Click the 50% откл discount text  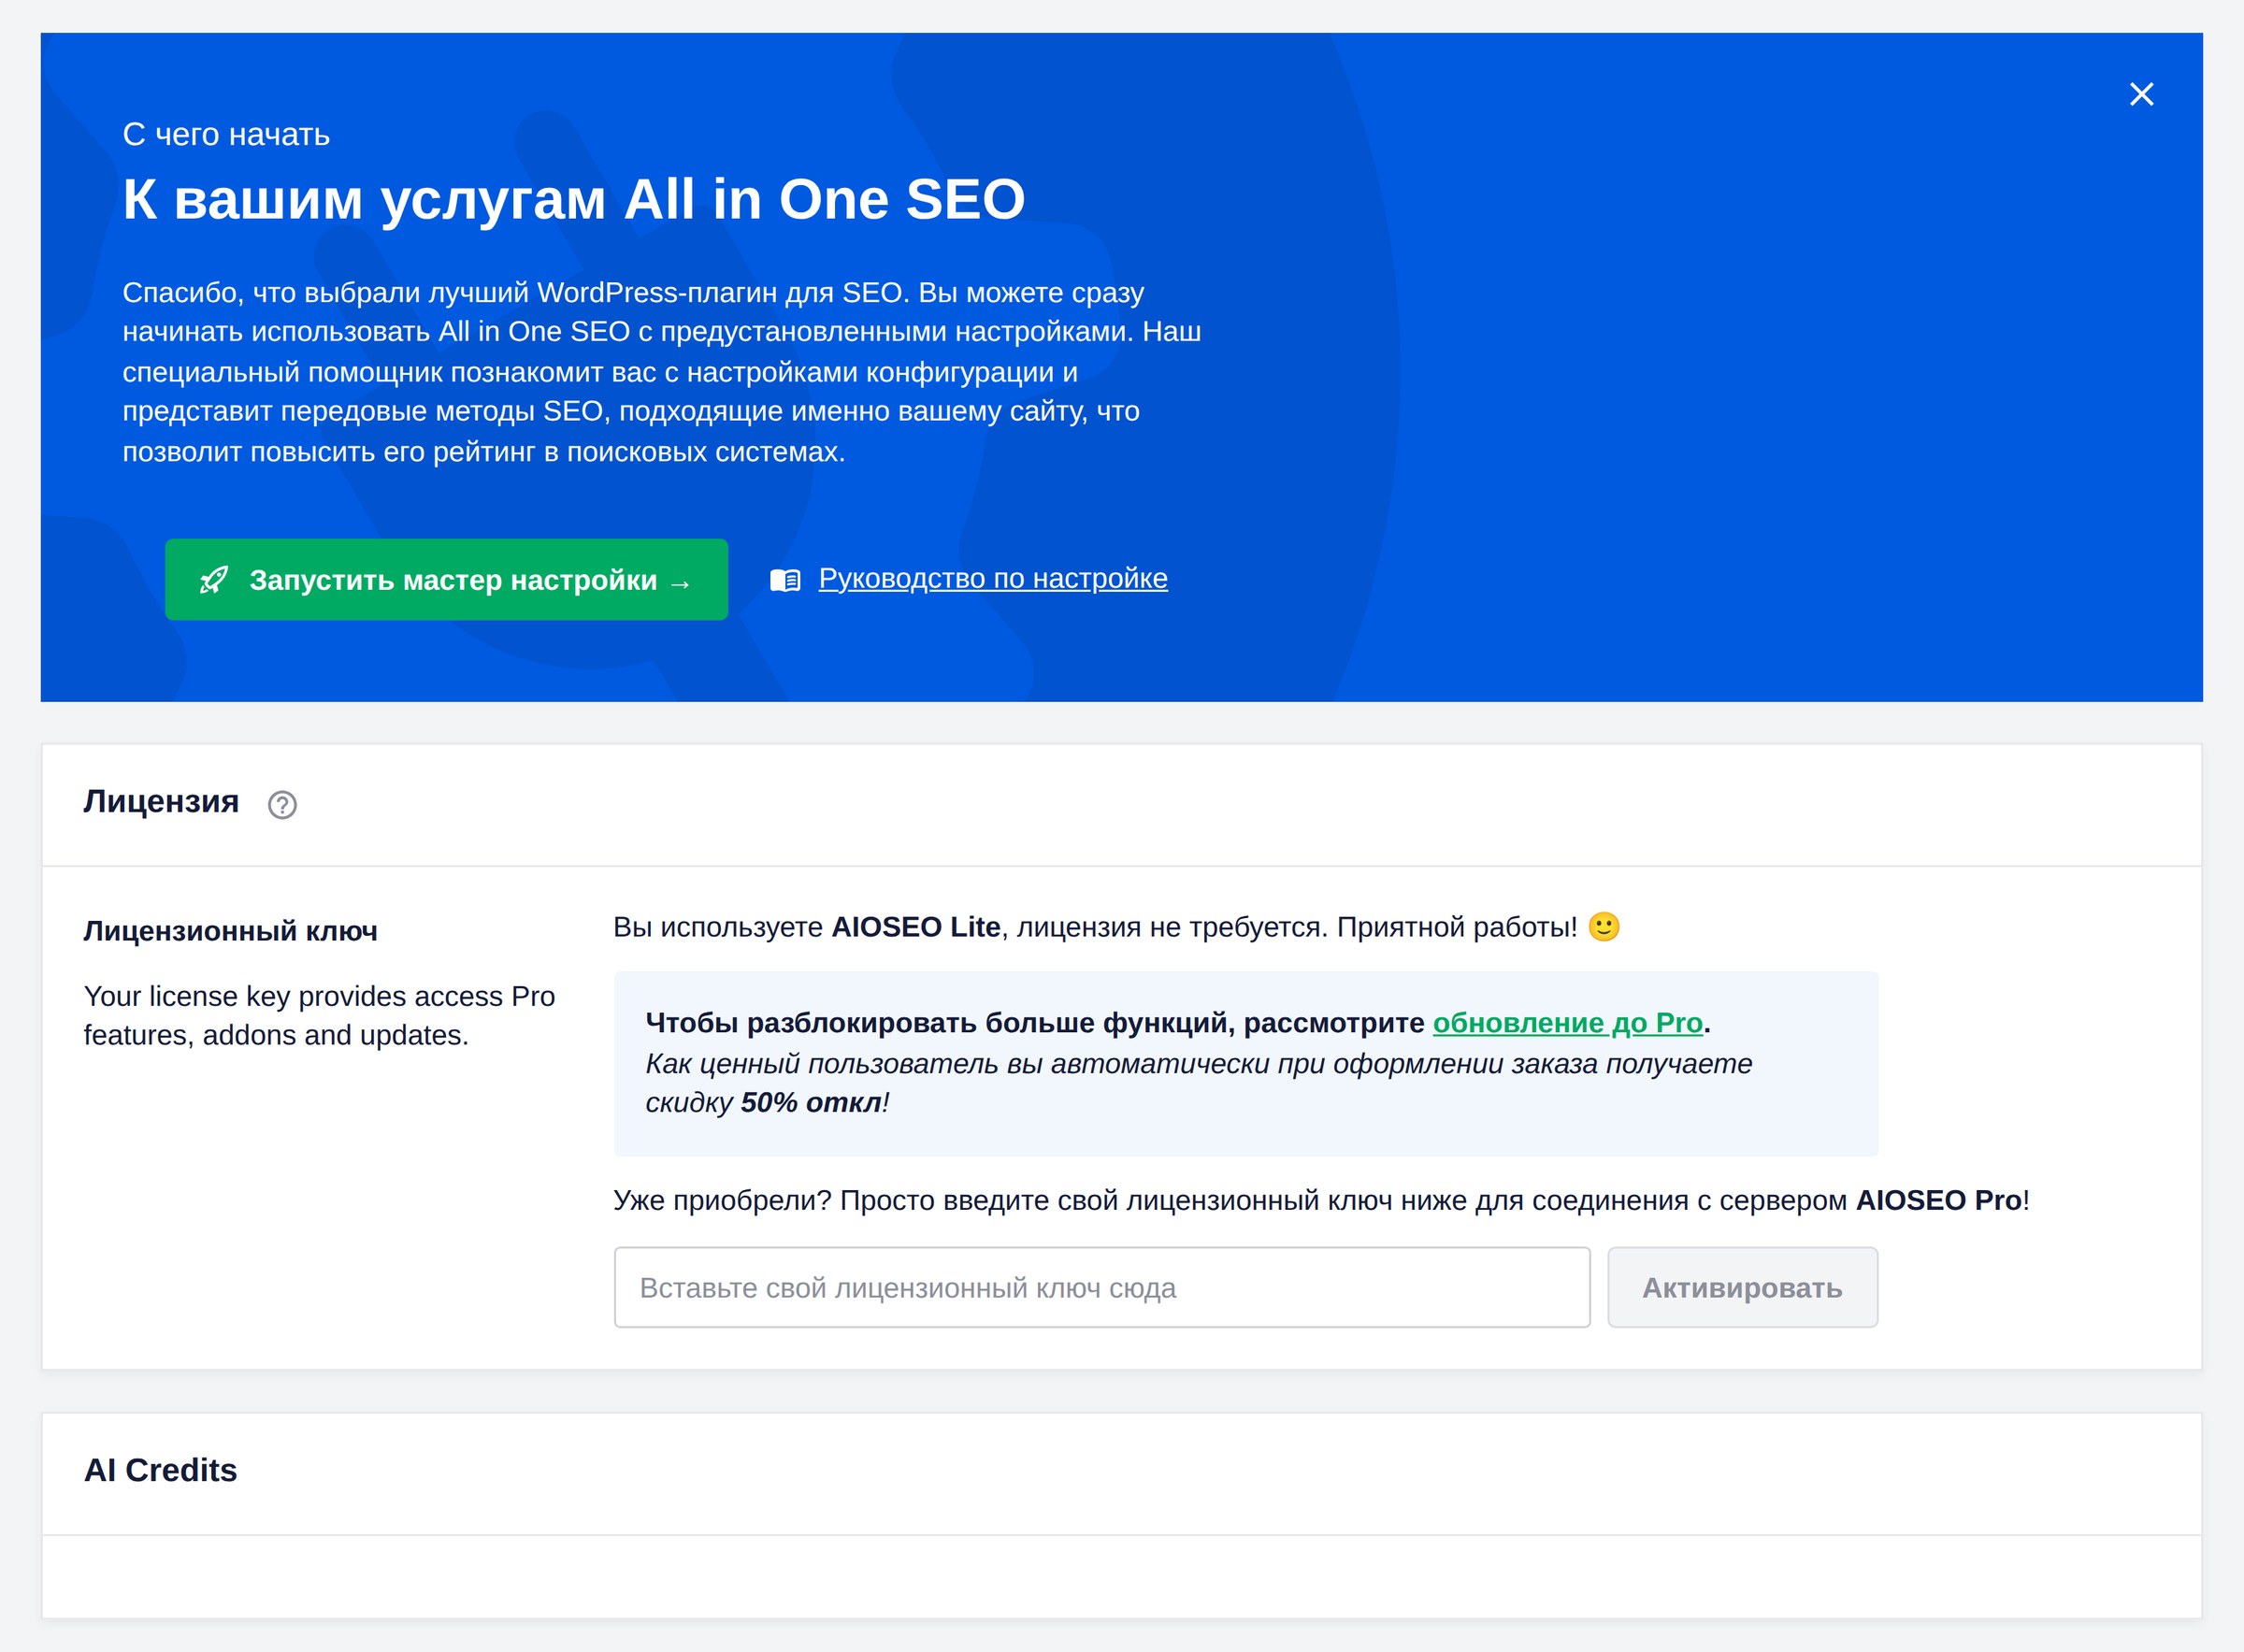[811, 1102]
